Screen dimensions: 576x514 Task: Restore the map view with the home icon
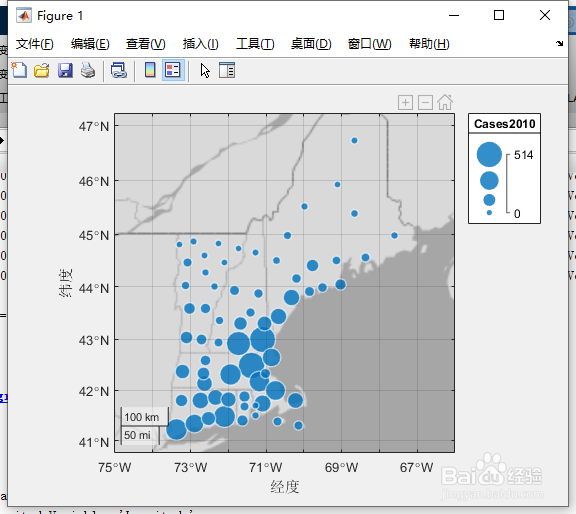445,102
